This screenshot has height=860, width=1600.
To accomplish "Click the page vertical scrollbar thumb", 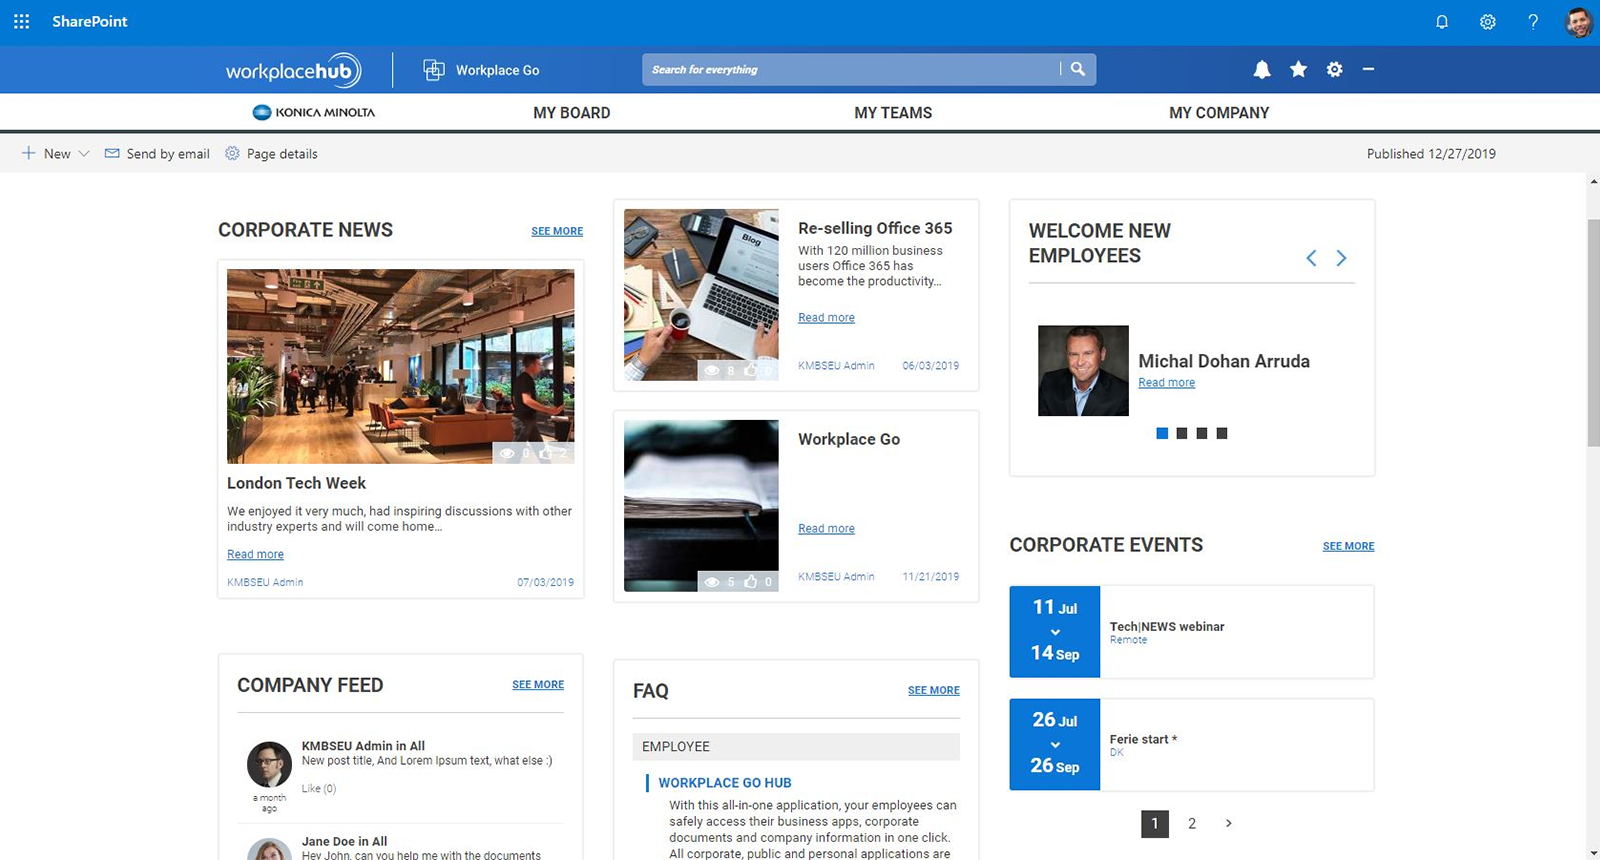I will pos(1593,332).
